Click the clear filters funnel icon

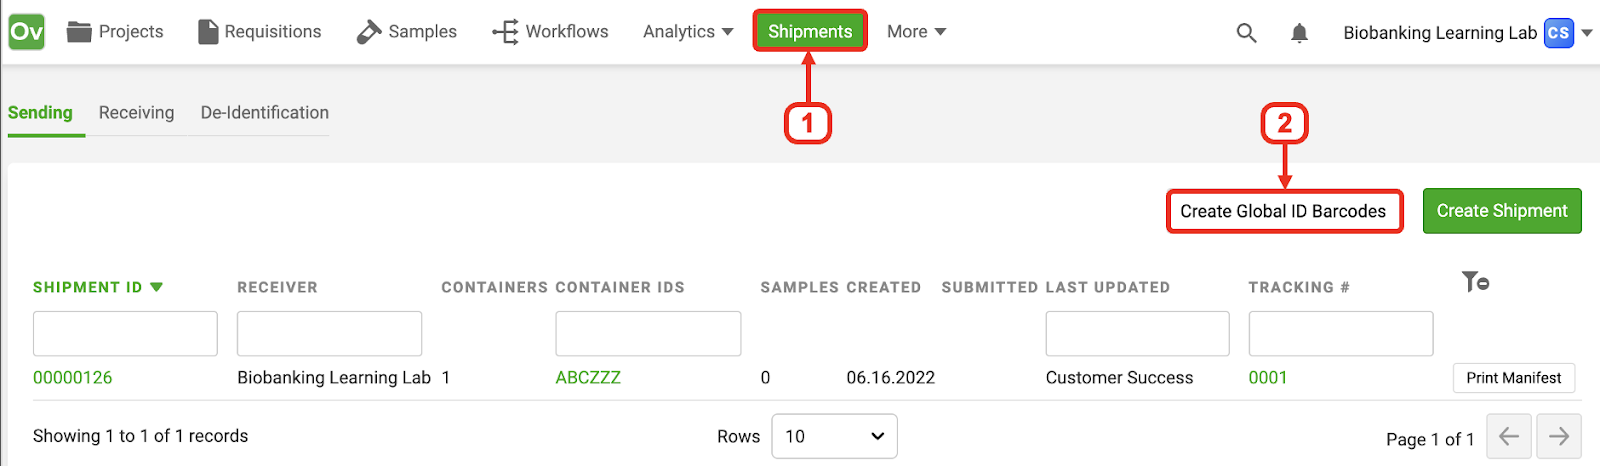1475,282
